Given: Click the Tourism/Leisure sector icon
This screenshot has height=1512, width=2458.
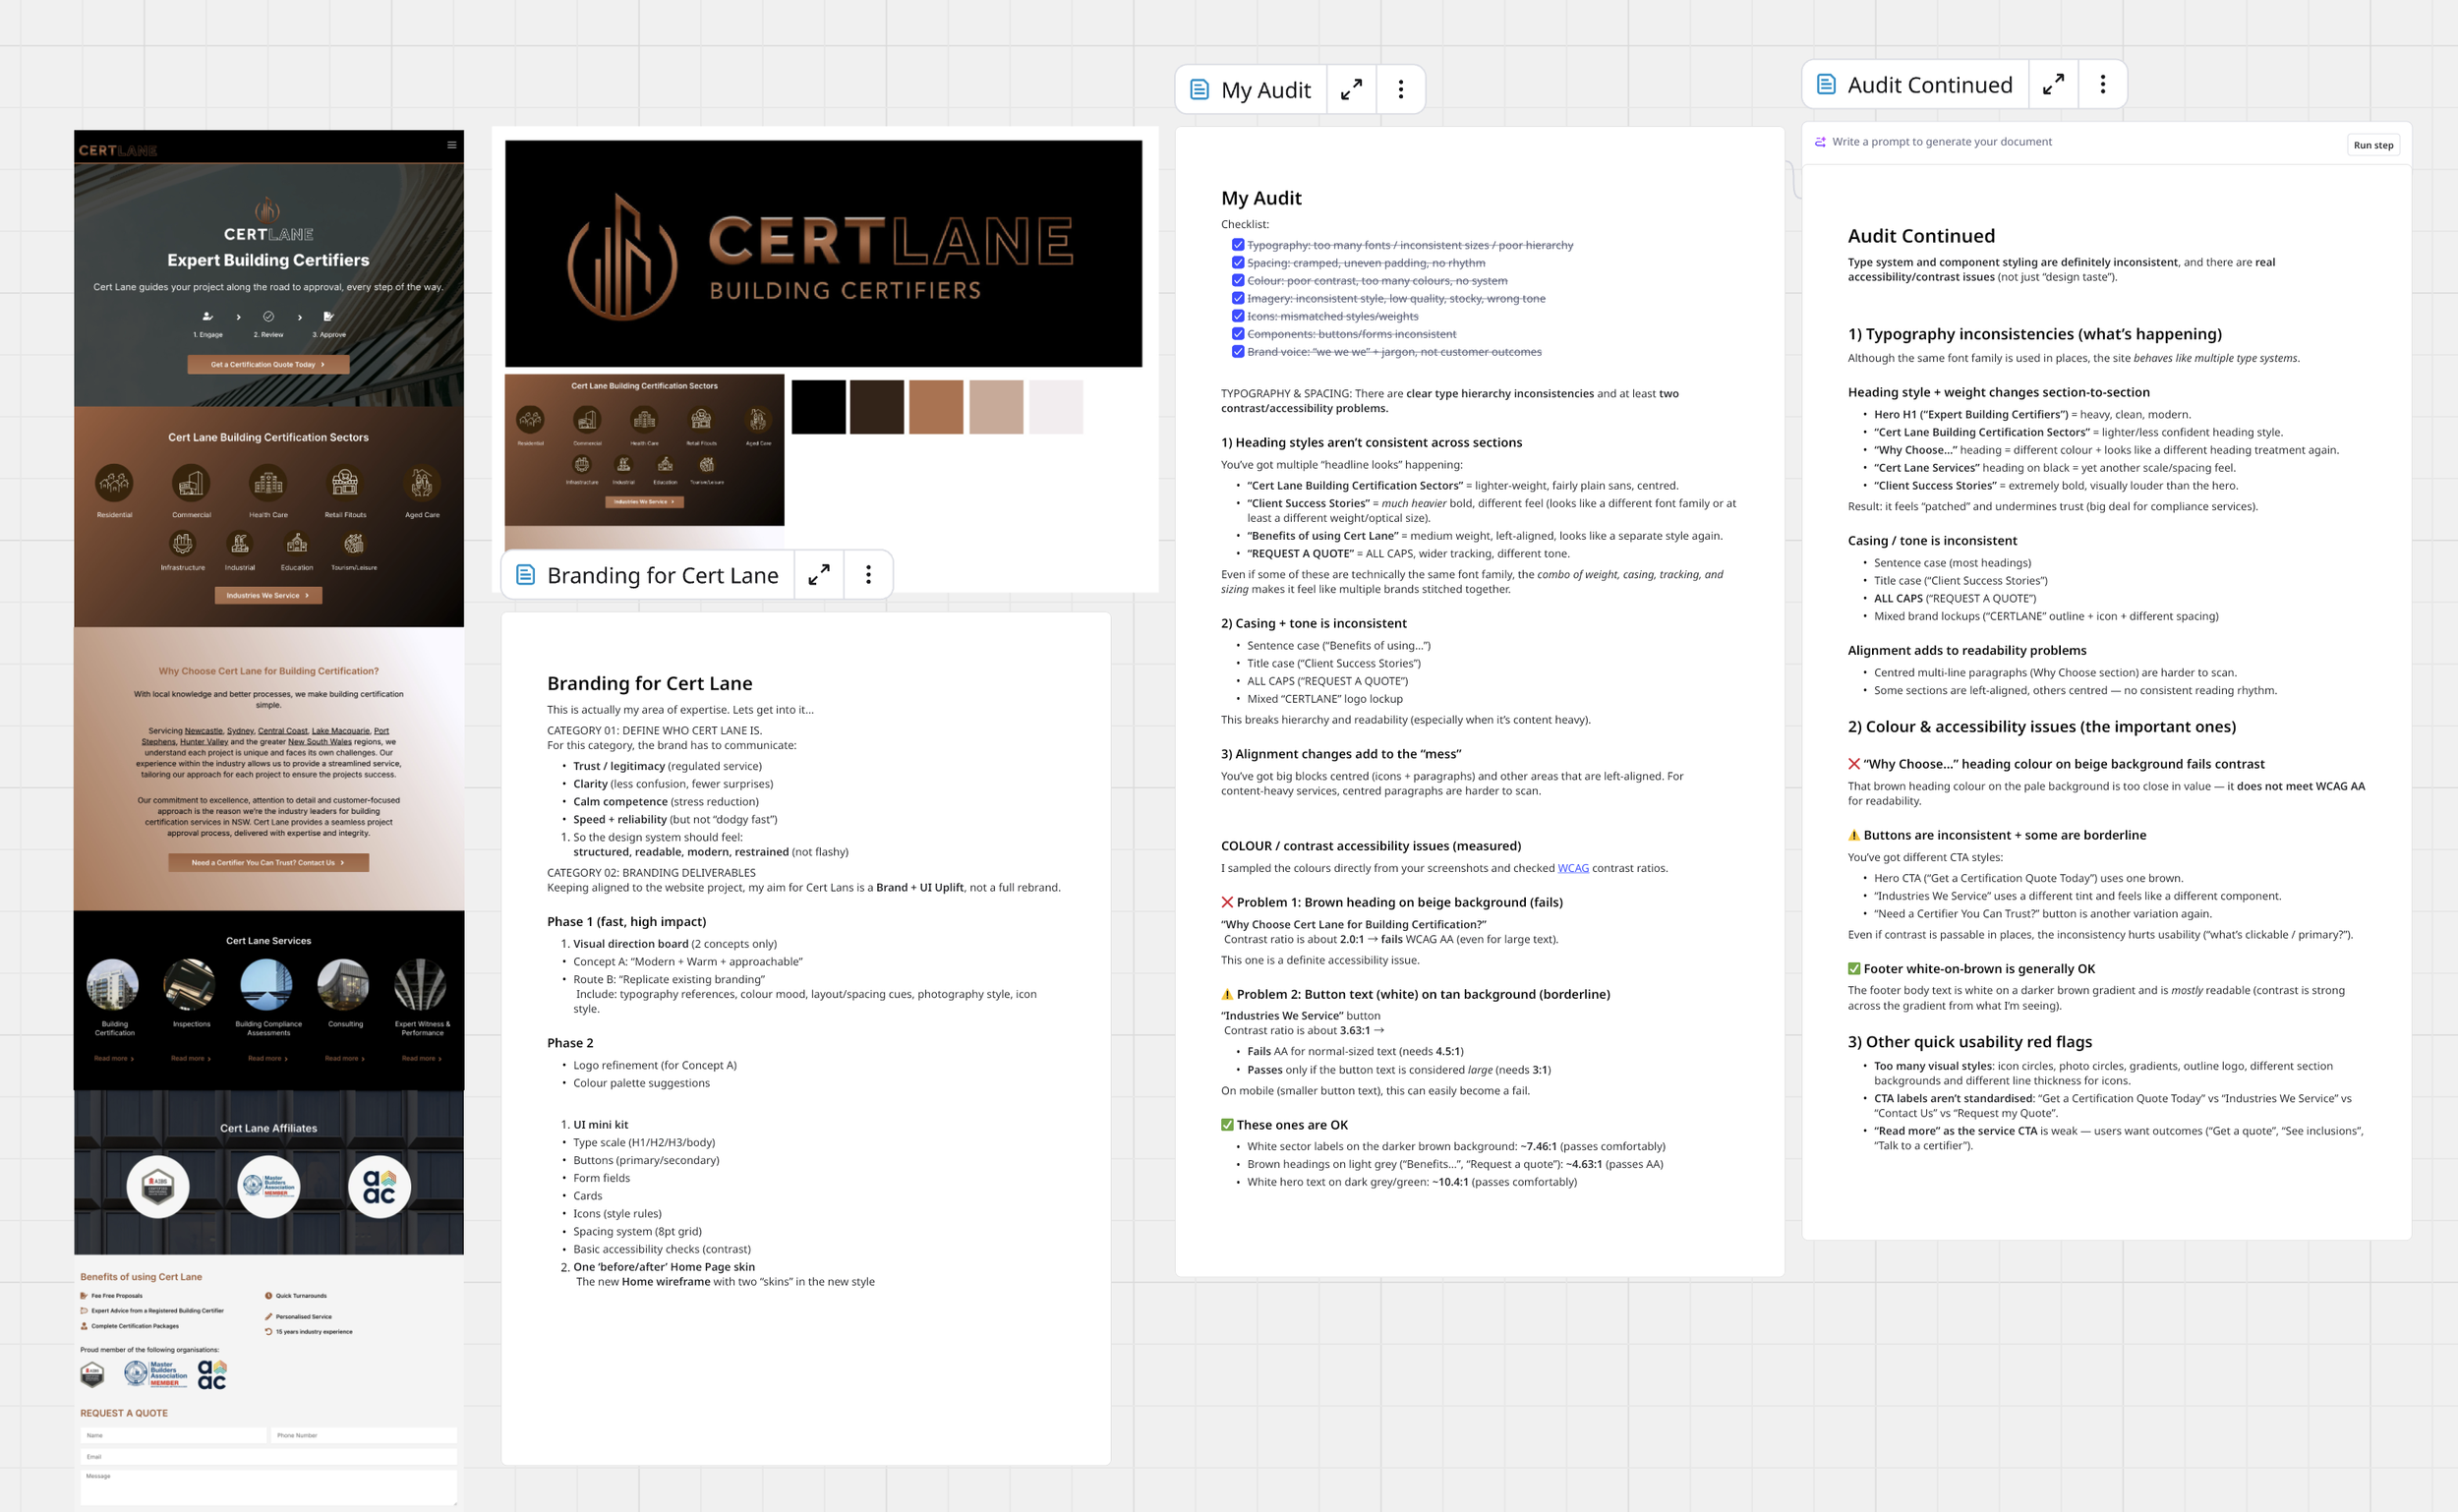Looking at the screenshot, I should click(354, 543).
